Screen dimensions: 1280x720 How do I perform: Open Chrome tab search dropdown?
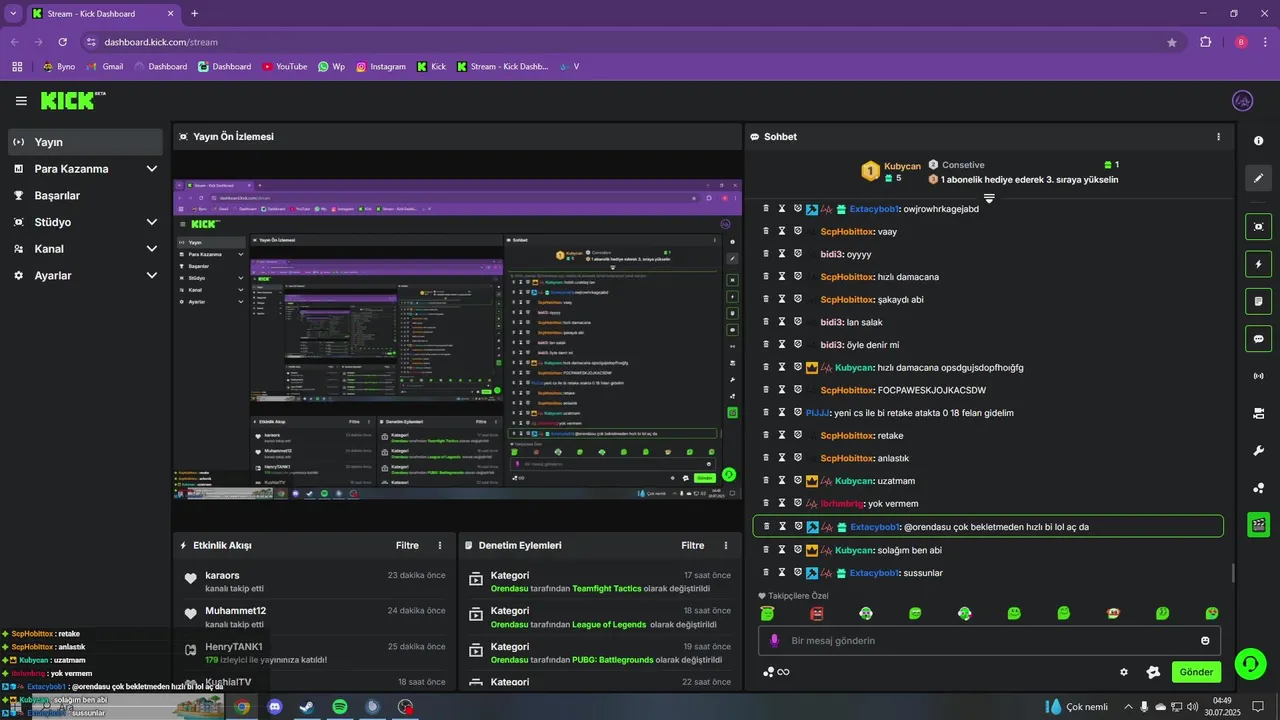coord(13,13)
